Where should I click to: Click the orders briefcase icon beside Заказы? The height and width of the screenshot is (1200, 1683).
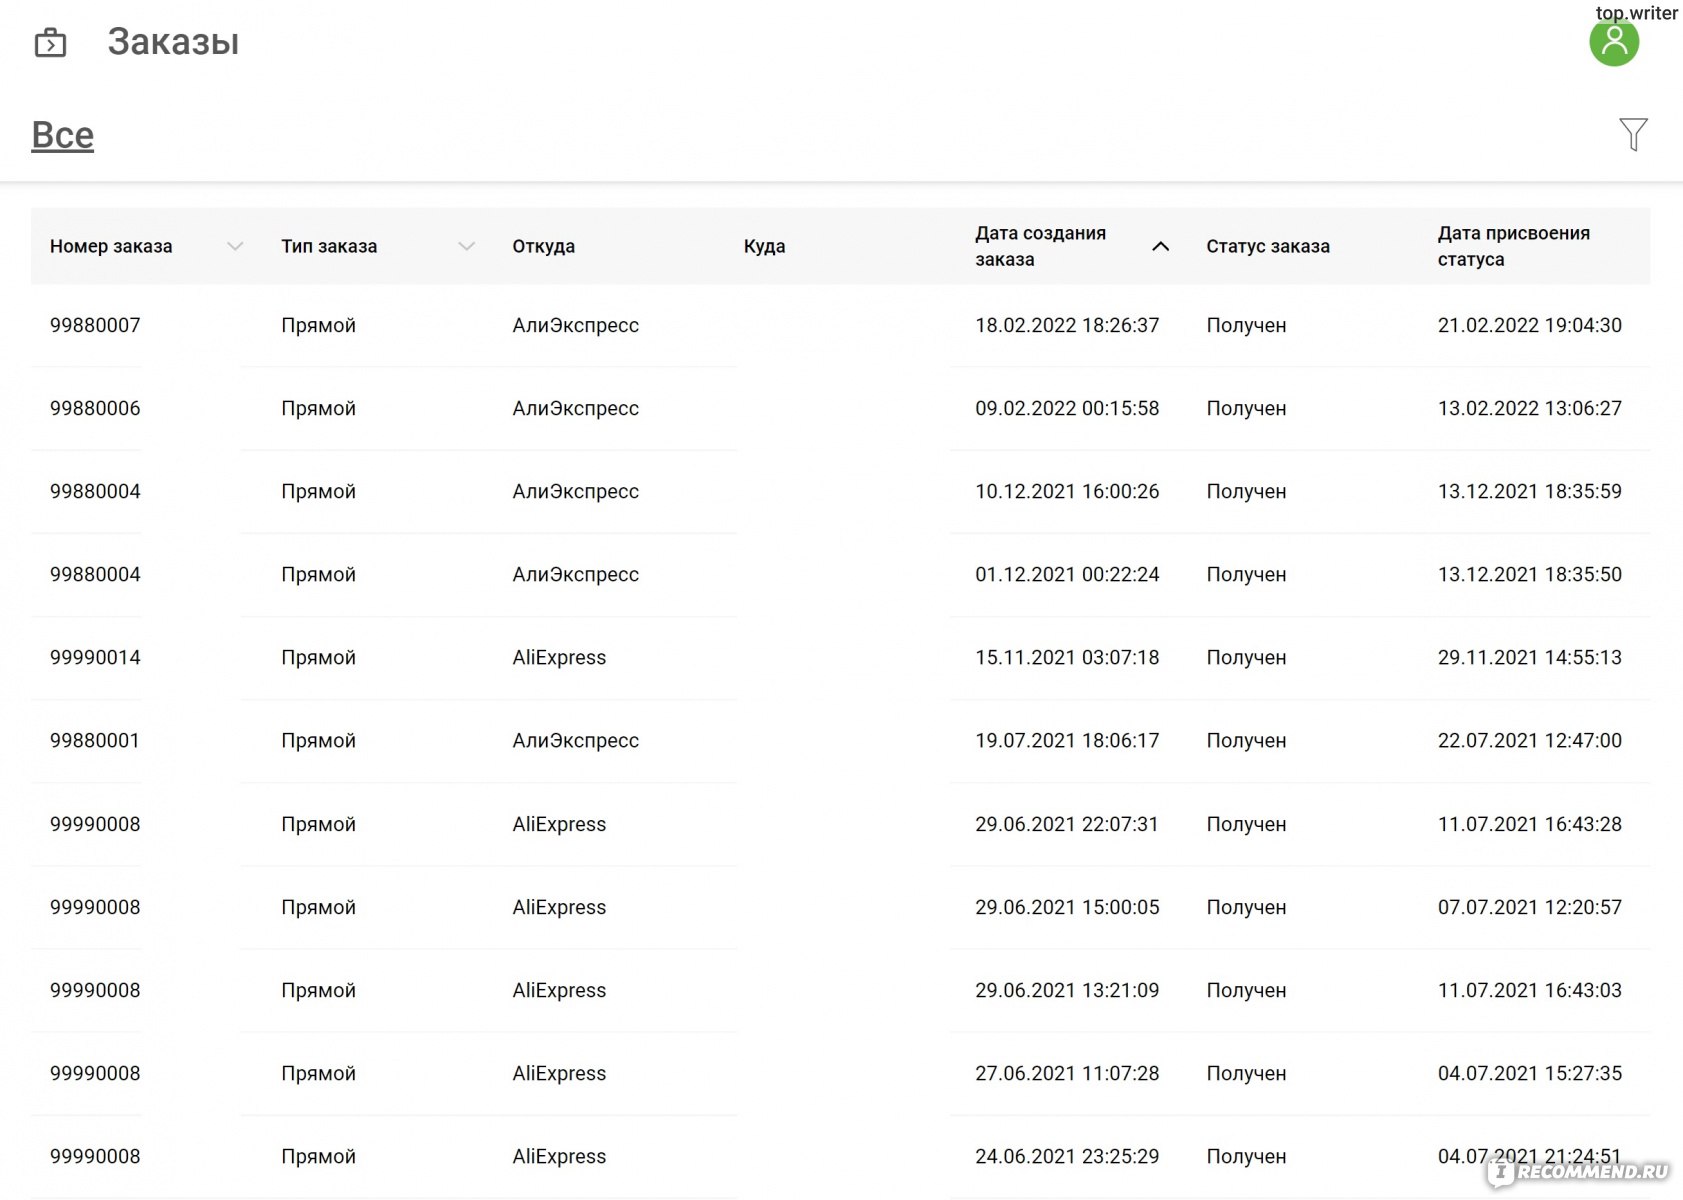click(x=50, y=43)
